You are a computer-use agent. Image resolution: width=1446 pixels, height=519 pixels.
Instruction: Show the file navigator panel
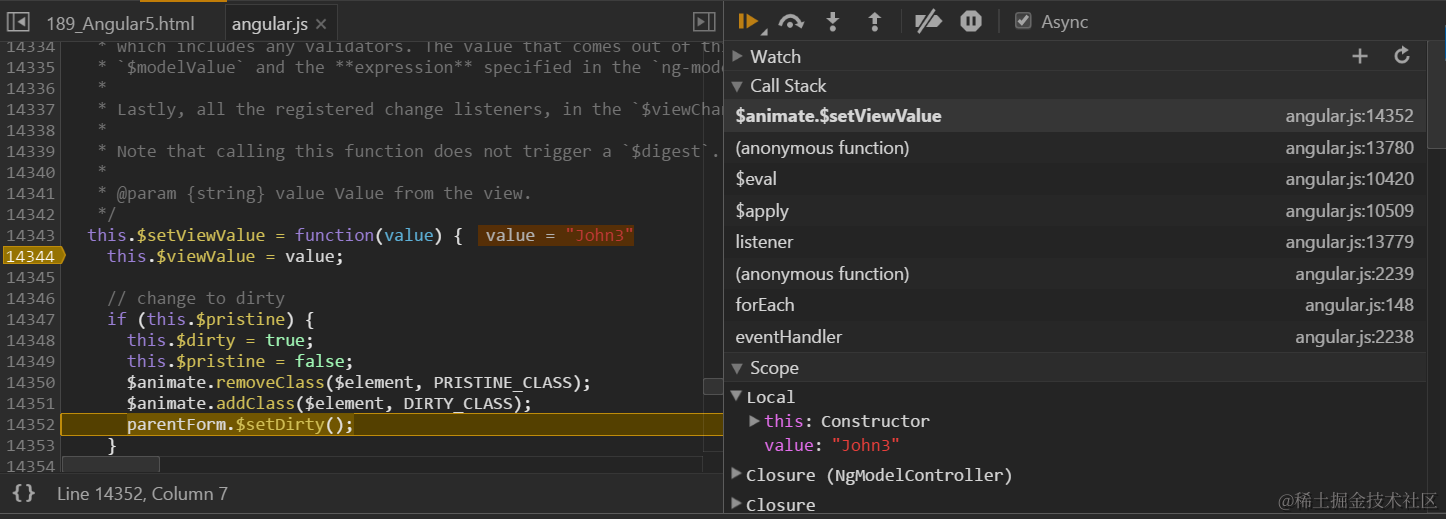(x=18, y=22)
